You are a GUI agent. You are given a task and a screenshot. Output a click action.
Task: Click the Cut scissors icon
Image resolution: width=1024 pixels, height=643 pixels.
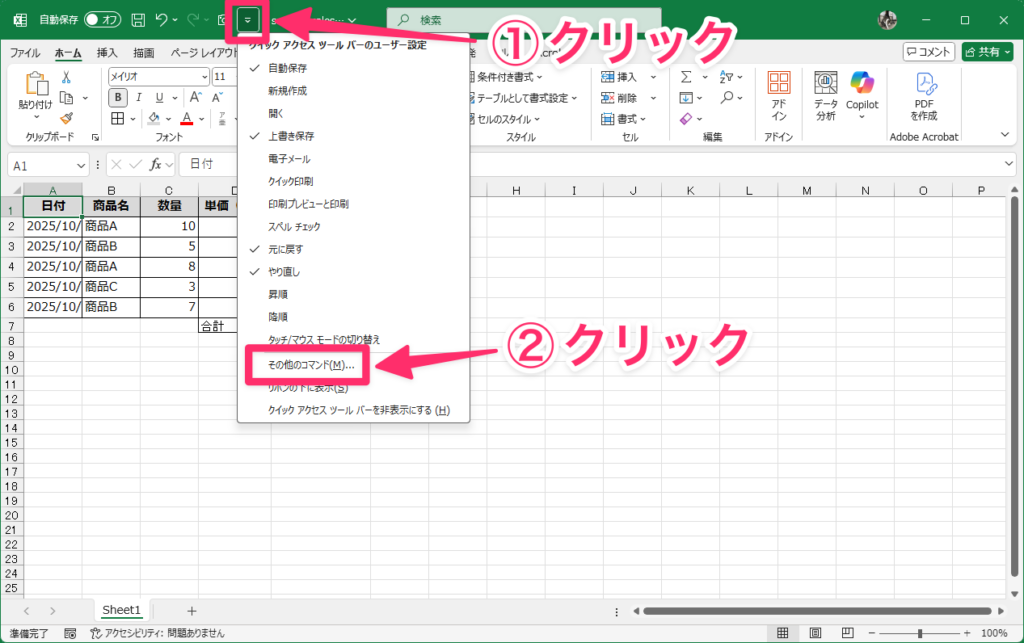[x=66, y=77]
